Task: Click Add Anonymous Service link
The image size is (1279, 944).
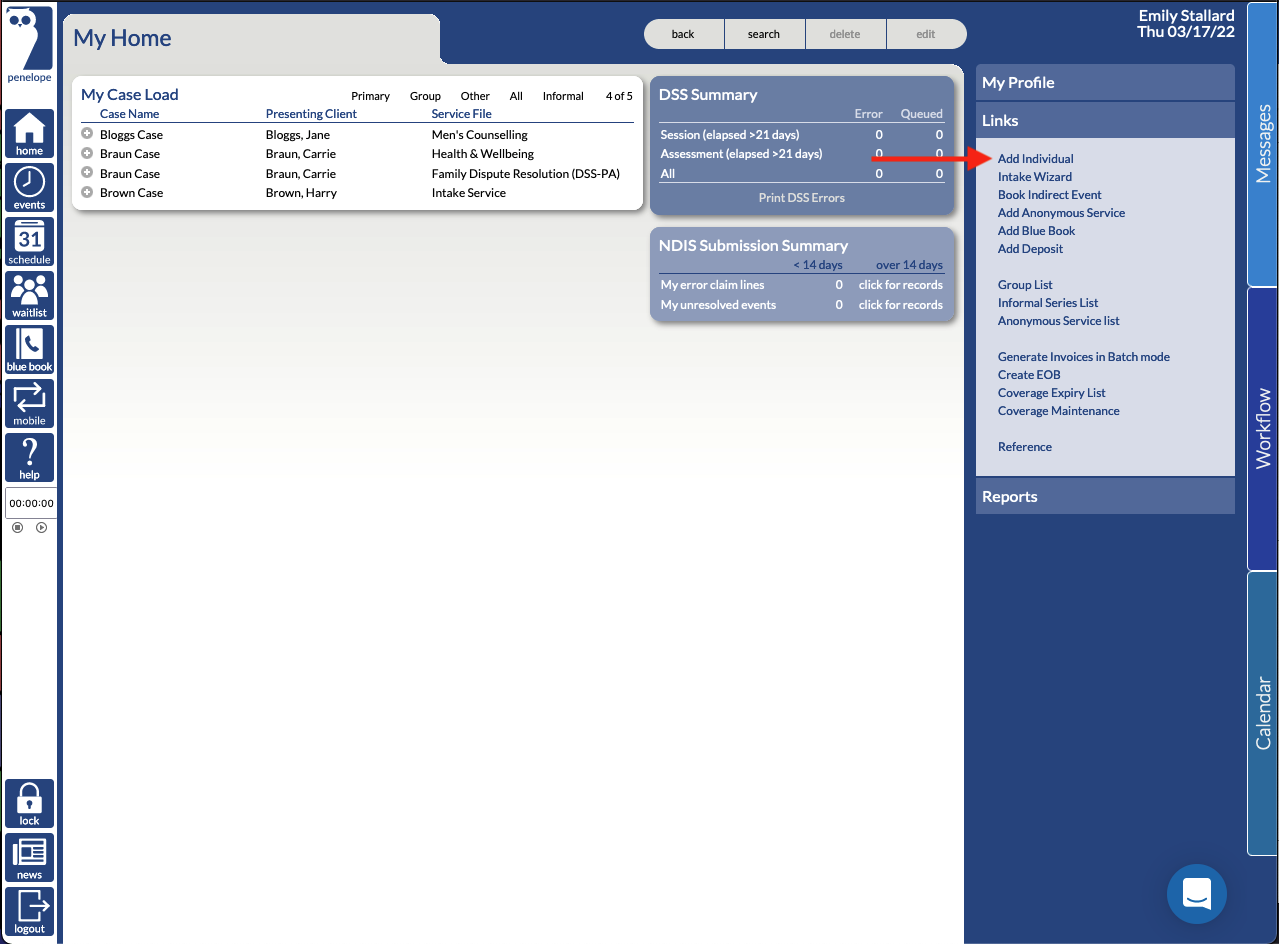Action: pyautogui.click(x=1061, y=213)
